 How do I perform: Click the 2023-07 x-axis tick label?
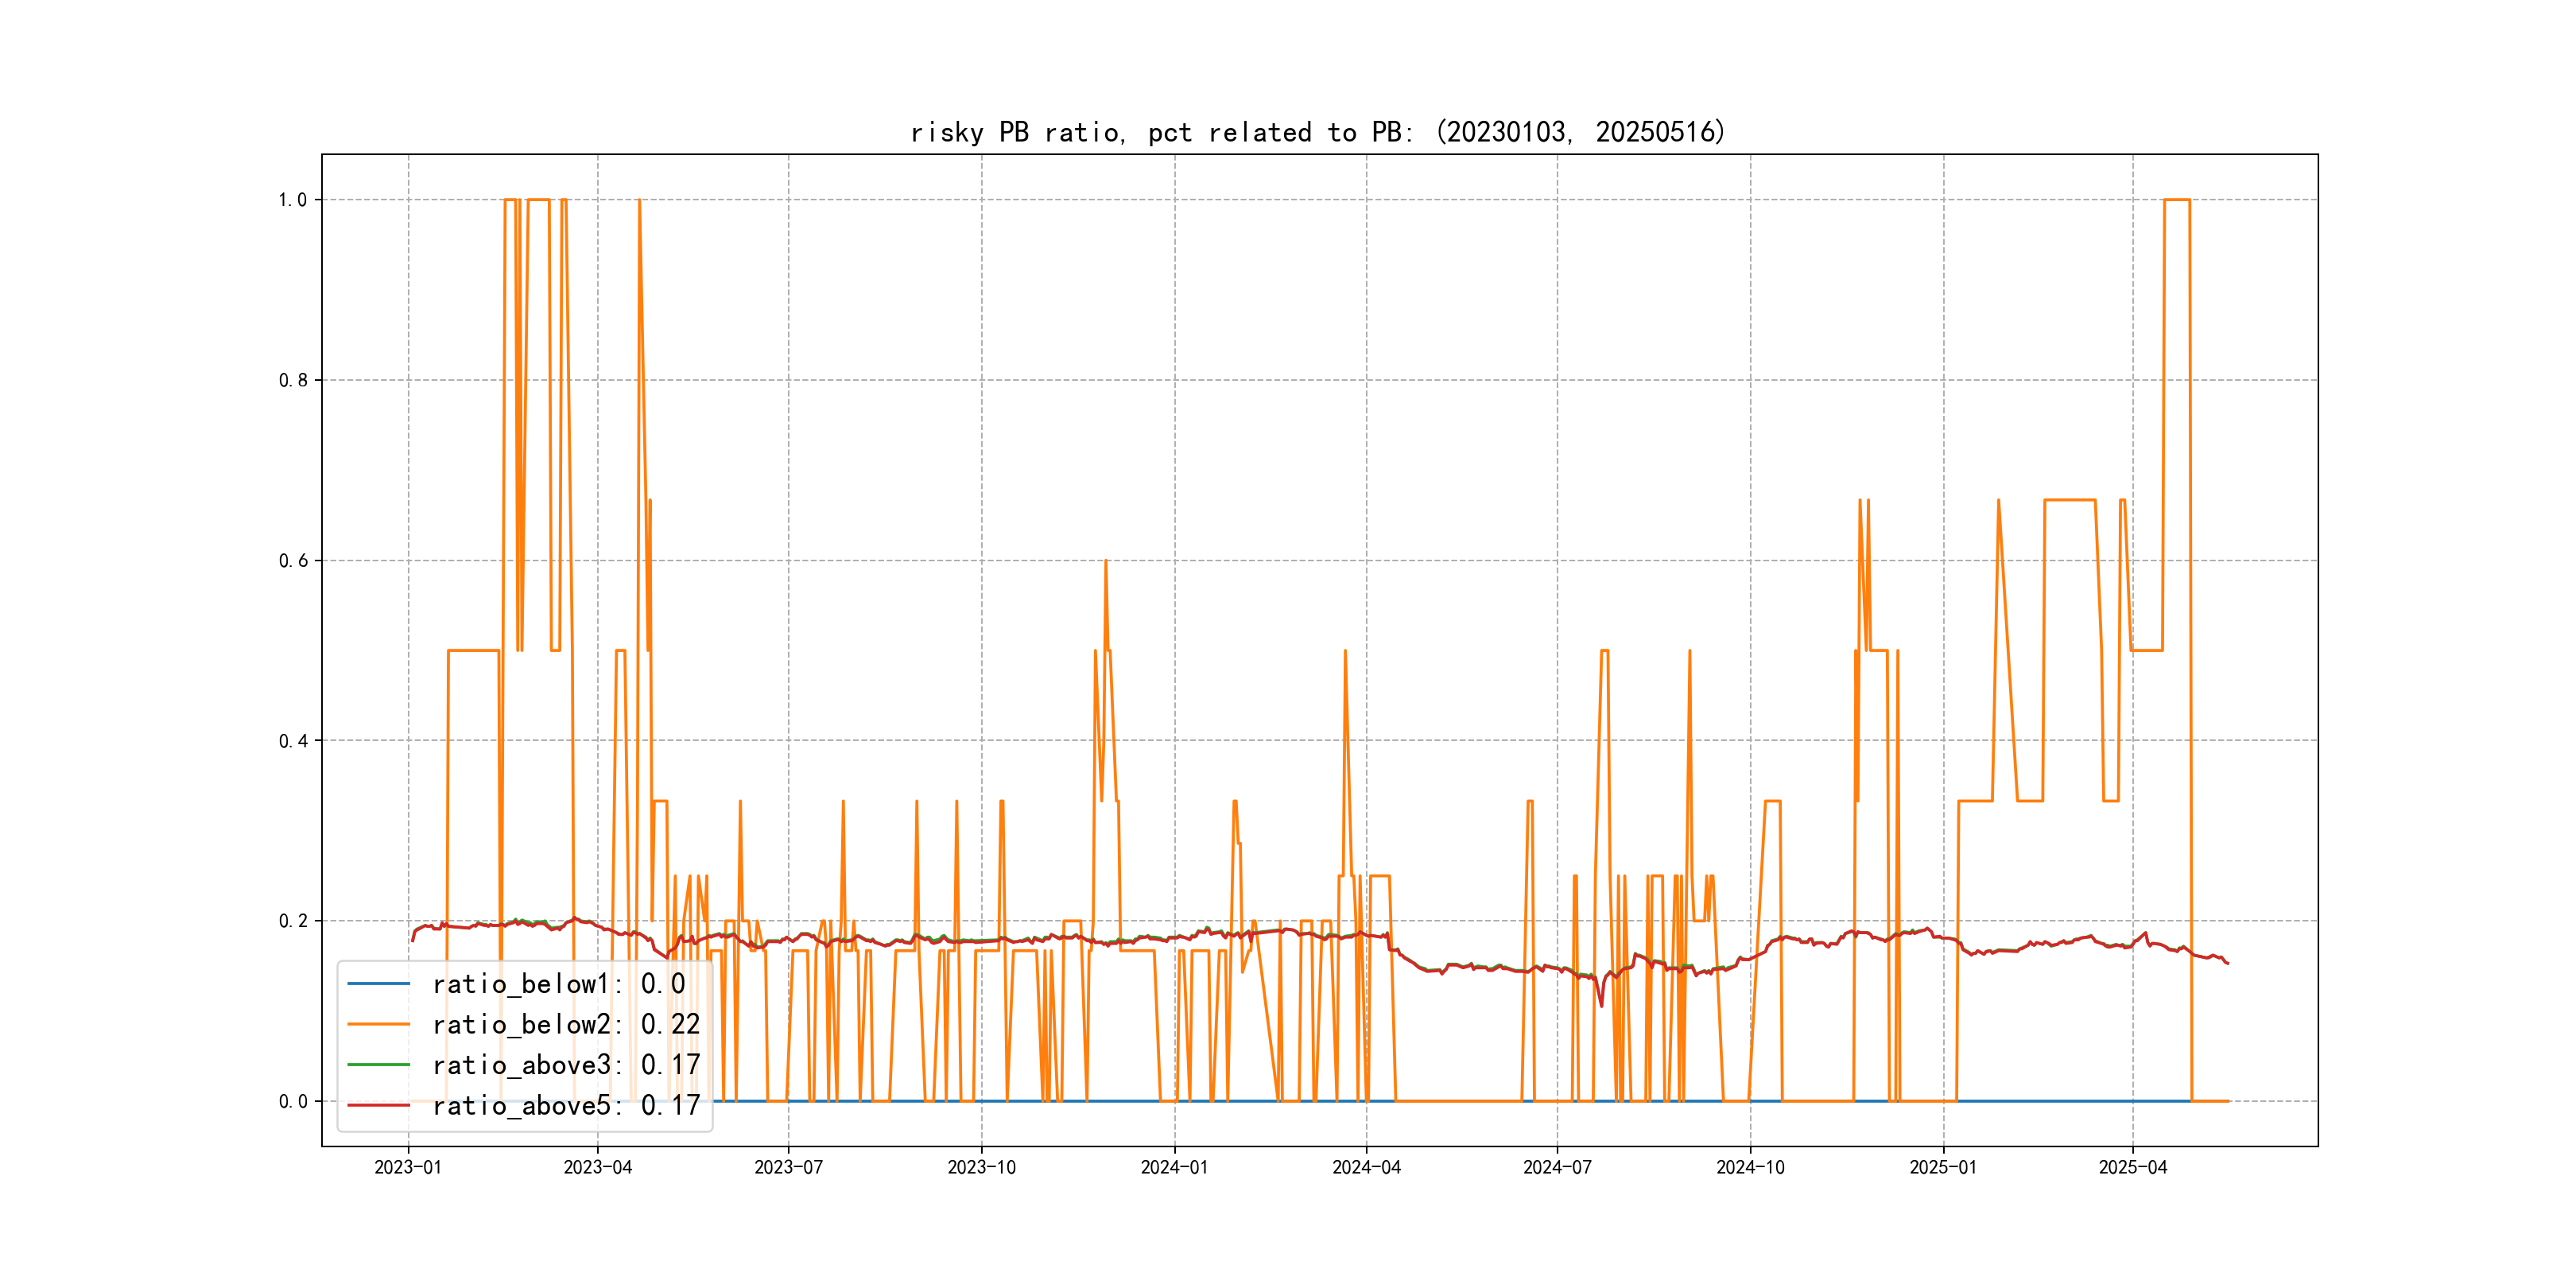point(788,1167)
